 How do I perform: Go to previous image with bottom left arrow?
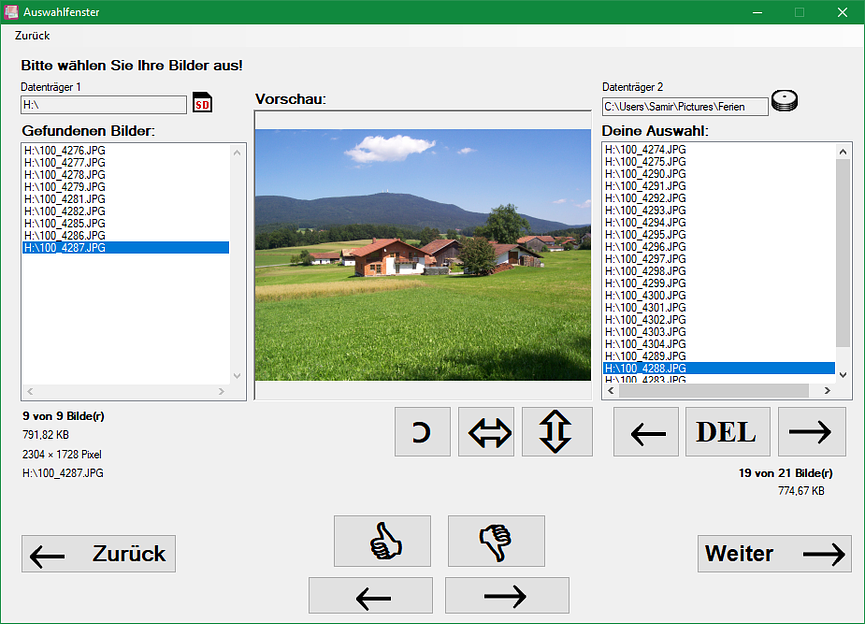point(371,595)
